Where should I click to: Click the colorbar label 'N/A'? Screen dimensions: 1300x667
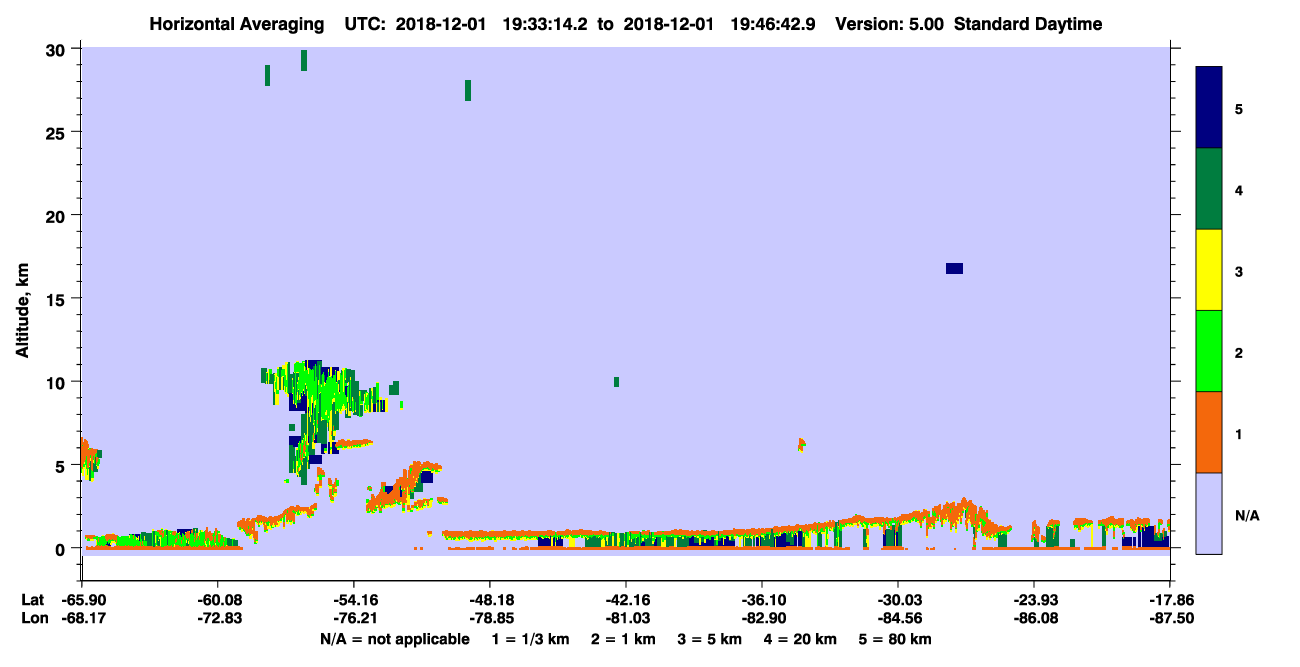click(1247, 516)
